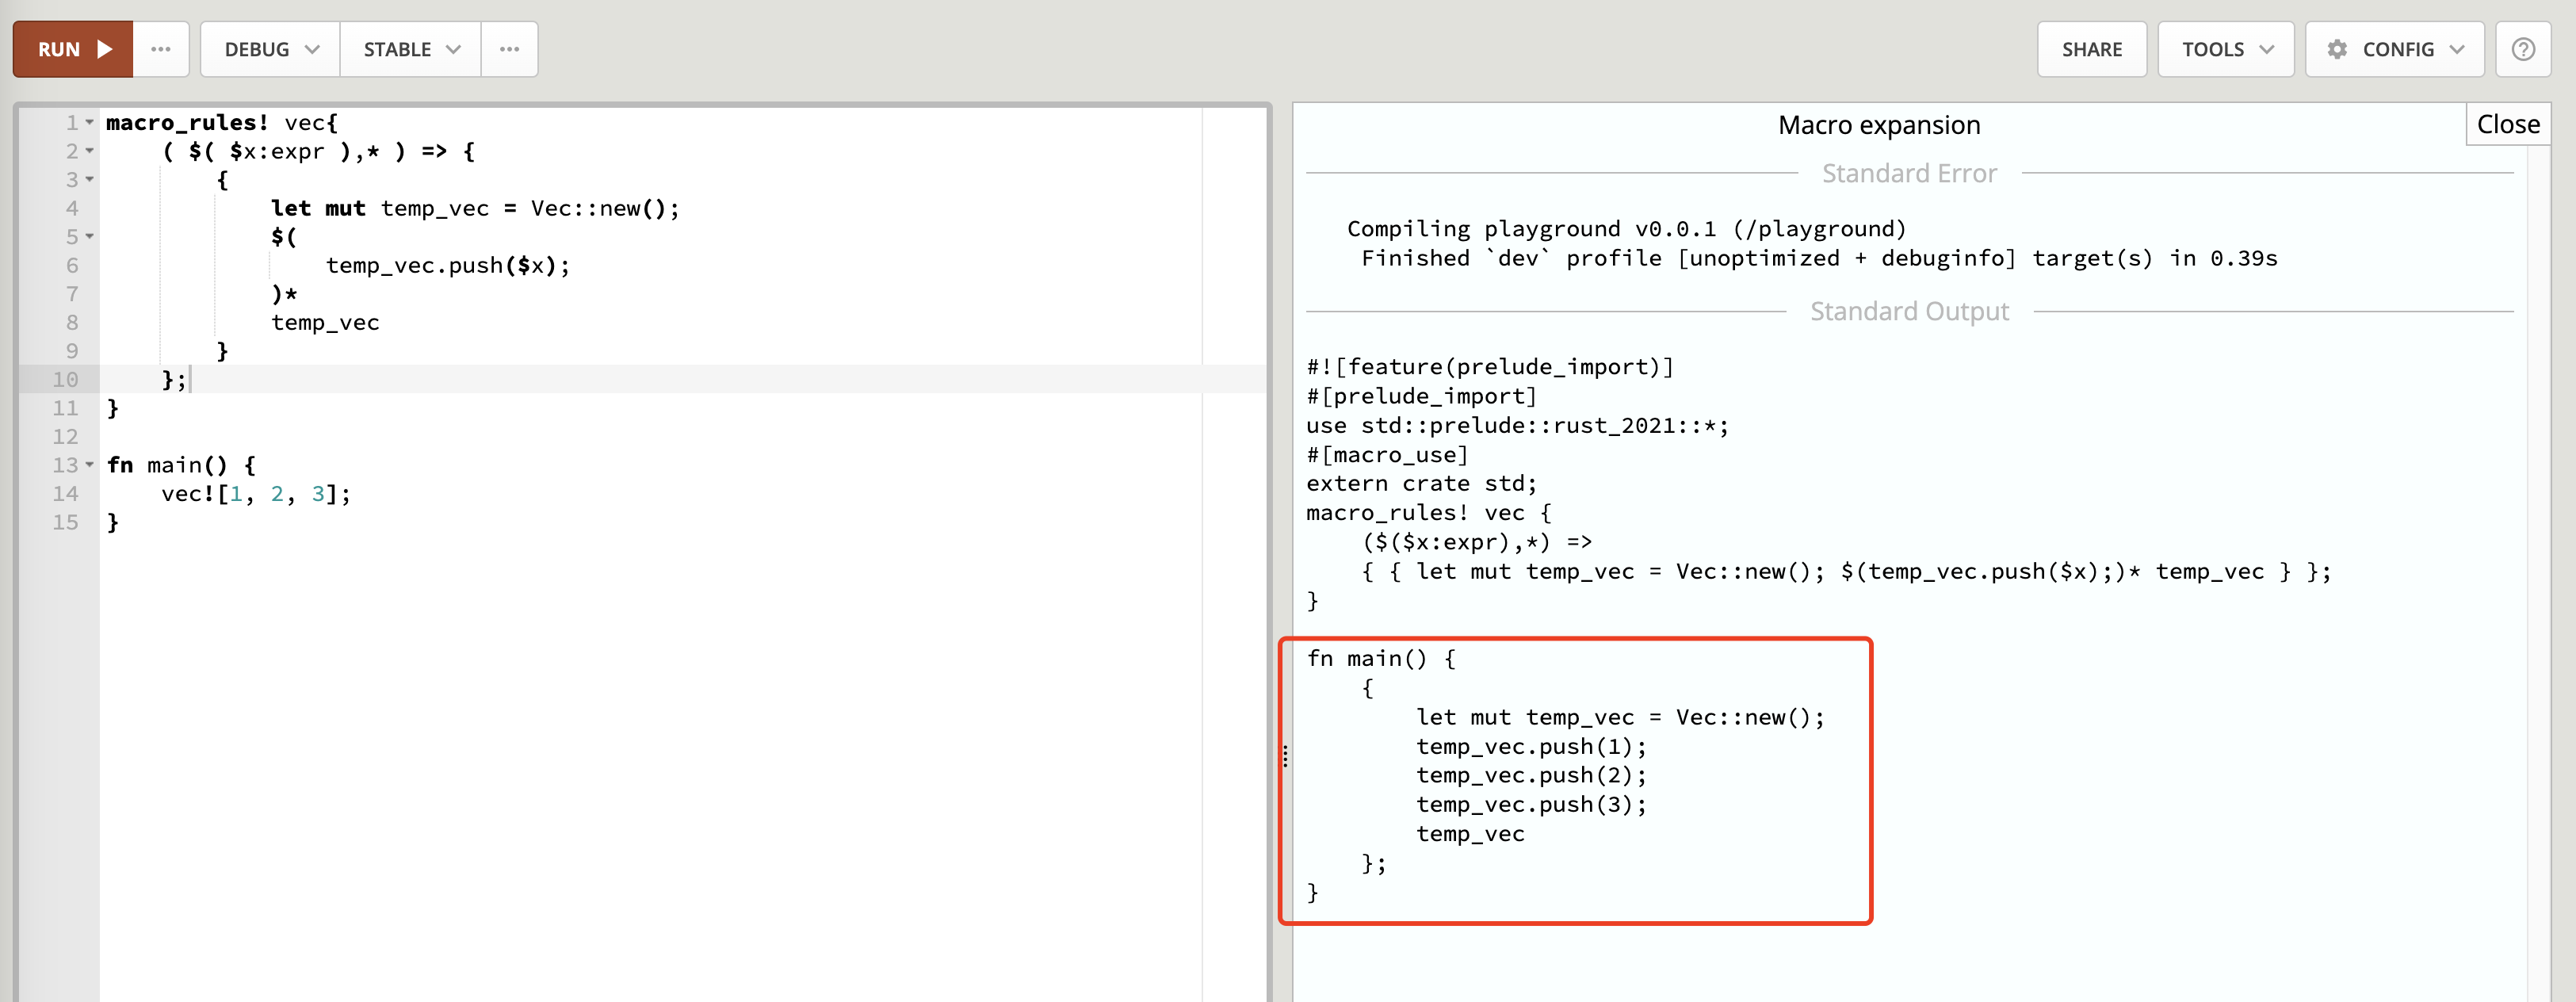
Task: Open the run options ellipsis menu
Action: [x=161, y=49]
